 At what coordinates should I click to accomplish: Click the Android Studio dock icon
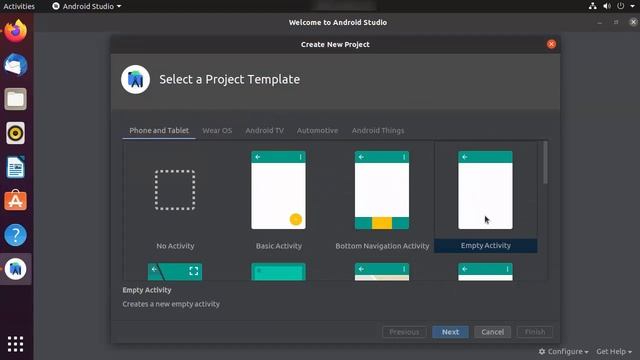click(x=16, y=269)
